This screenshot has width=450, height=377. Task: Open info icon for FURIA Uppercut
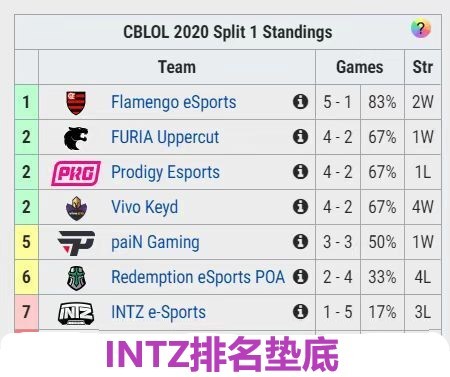tap(300, 137)
